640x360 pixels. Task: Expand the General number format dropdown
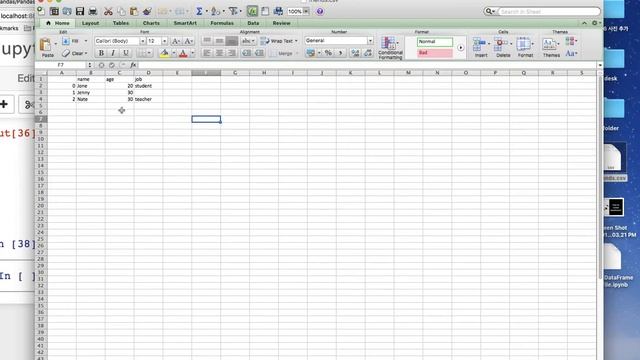click(x=370, y=41)
